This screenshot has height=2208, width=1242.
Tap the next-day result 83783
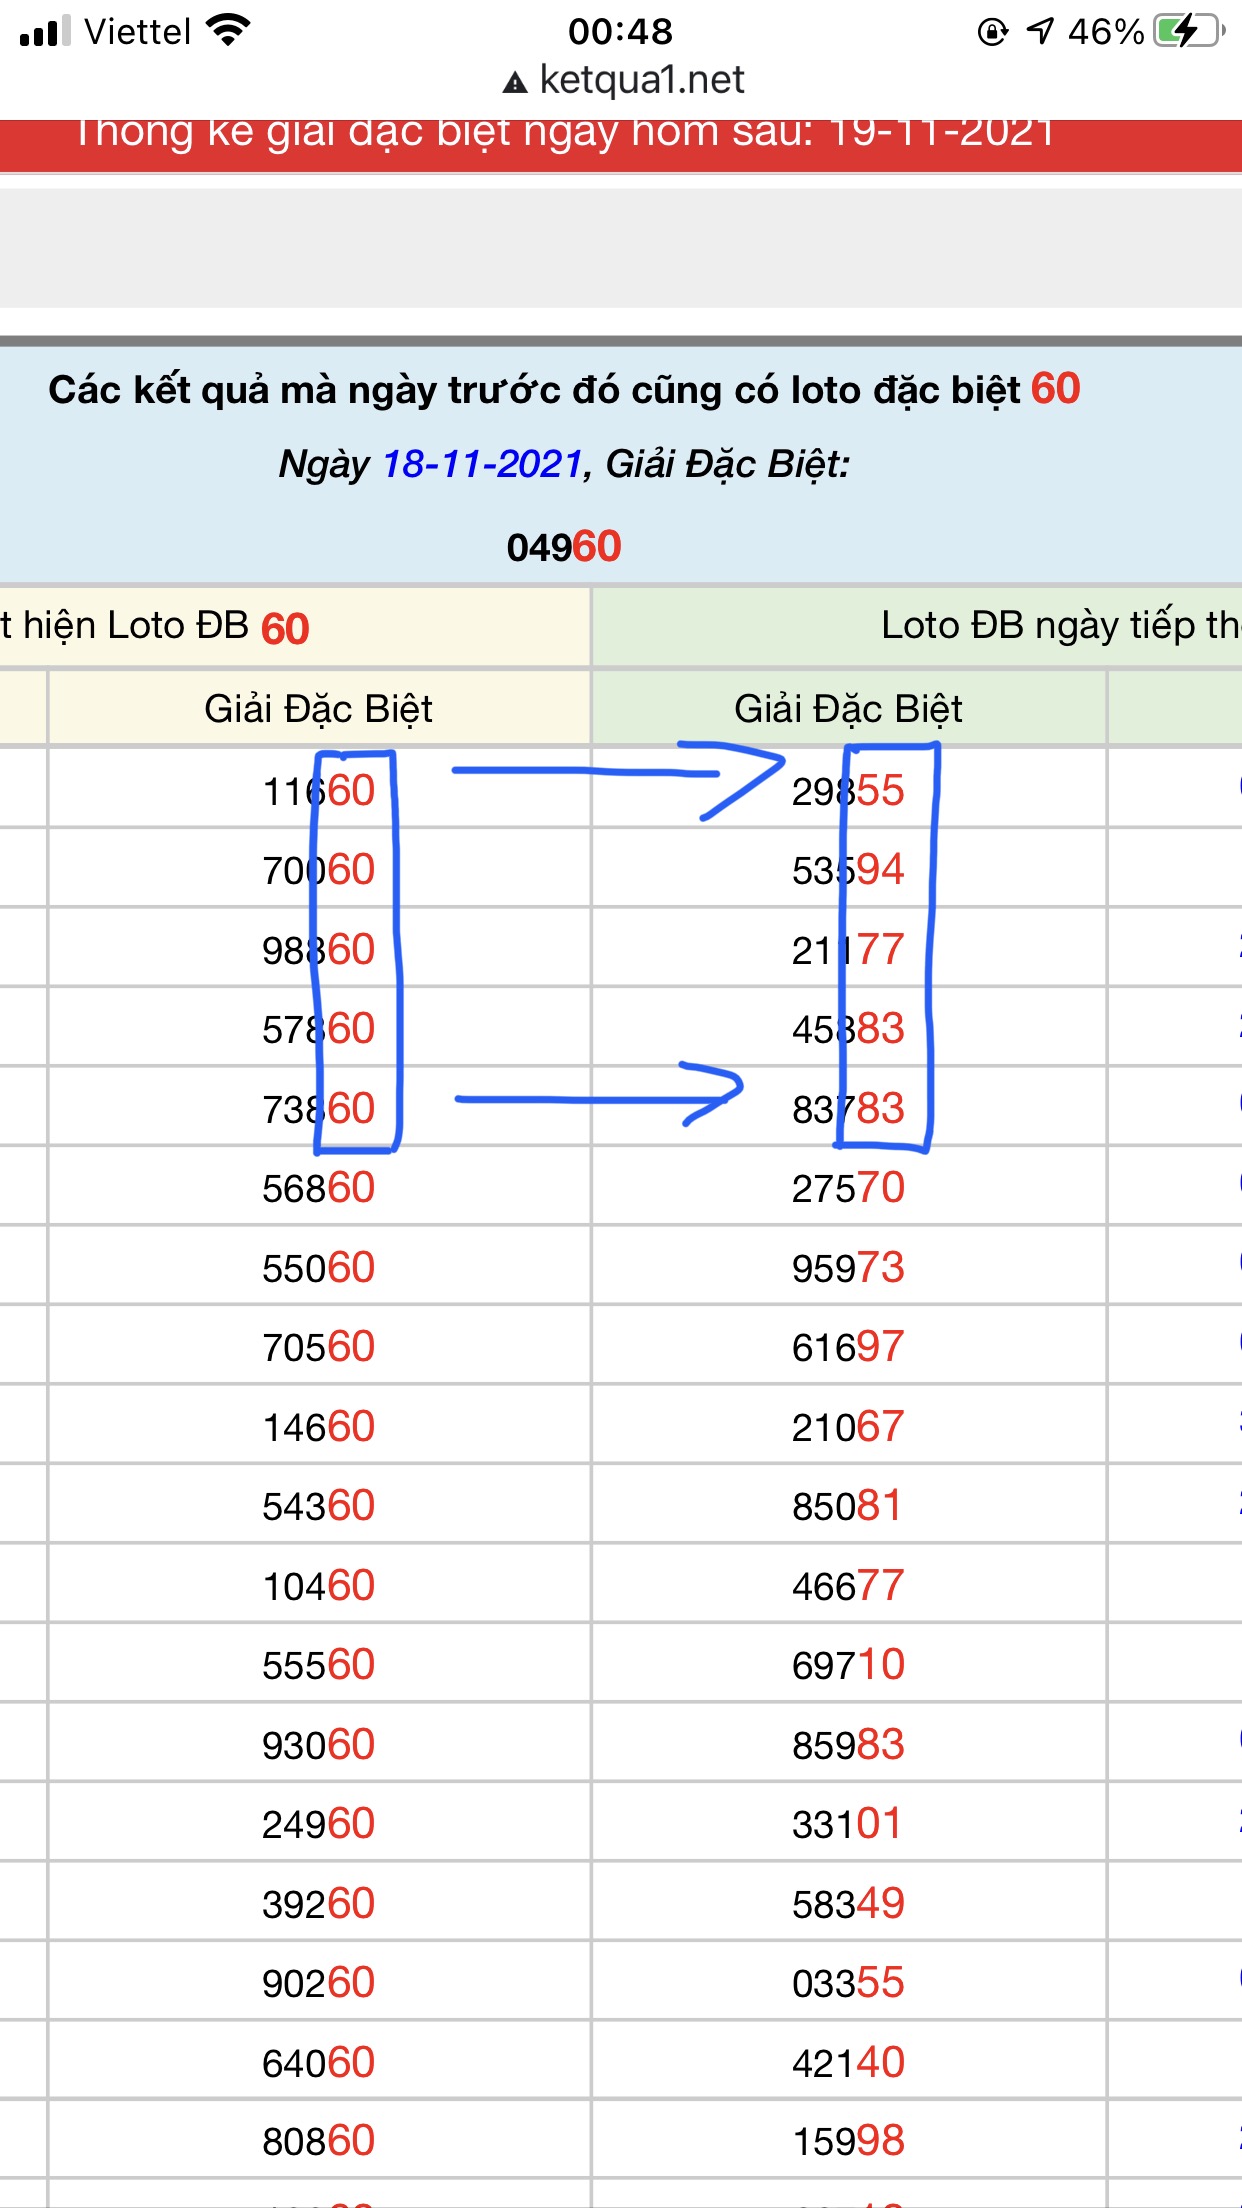point(848,1109)
